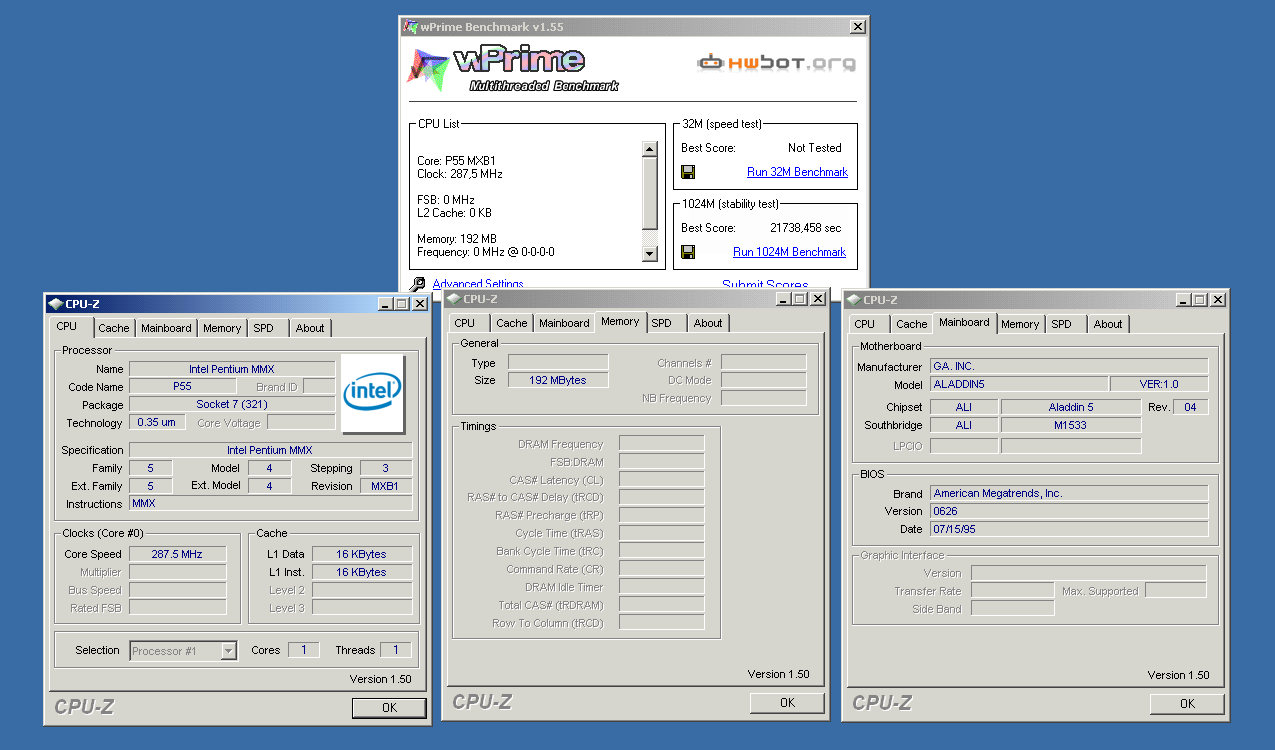Open About tab in left CPU-Z
Viewport: 1275px width, 750px height.
pyautogui.click(x=310, y=328)
